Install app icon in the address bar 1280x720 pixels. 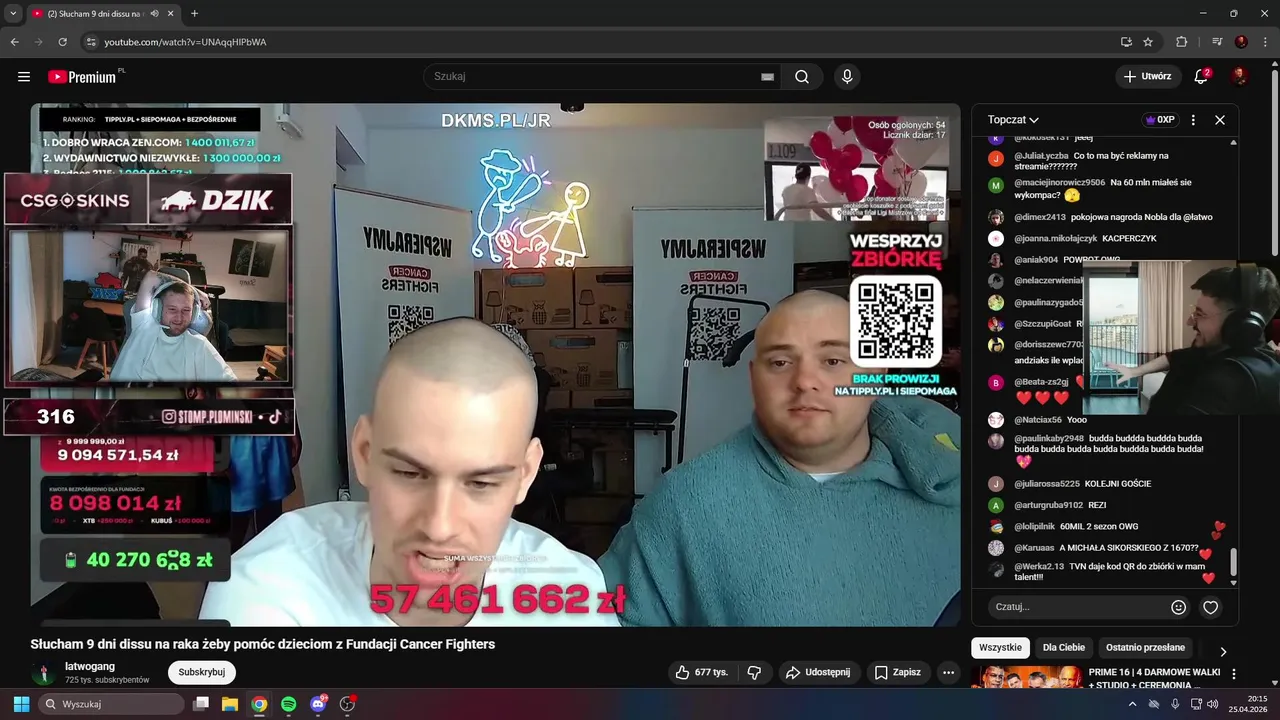pos(1126,42)
